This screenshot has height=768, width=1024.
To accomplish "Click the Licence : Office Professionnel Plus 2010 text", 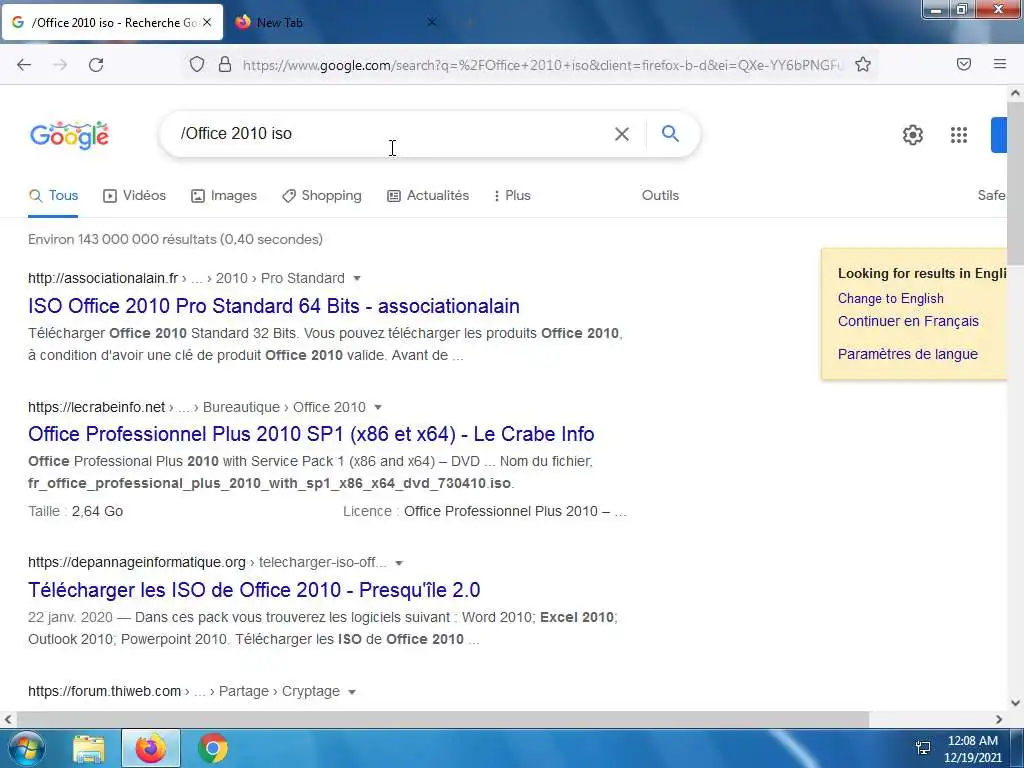I will tap(485, 511).
